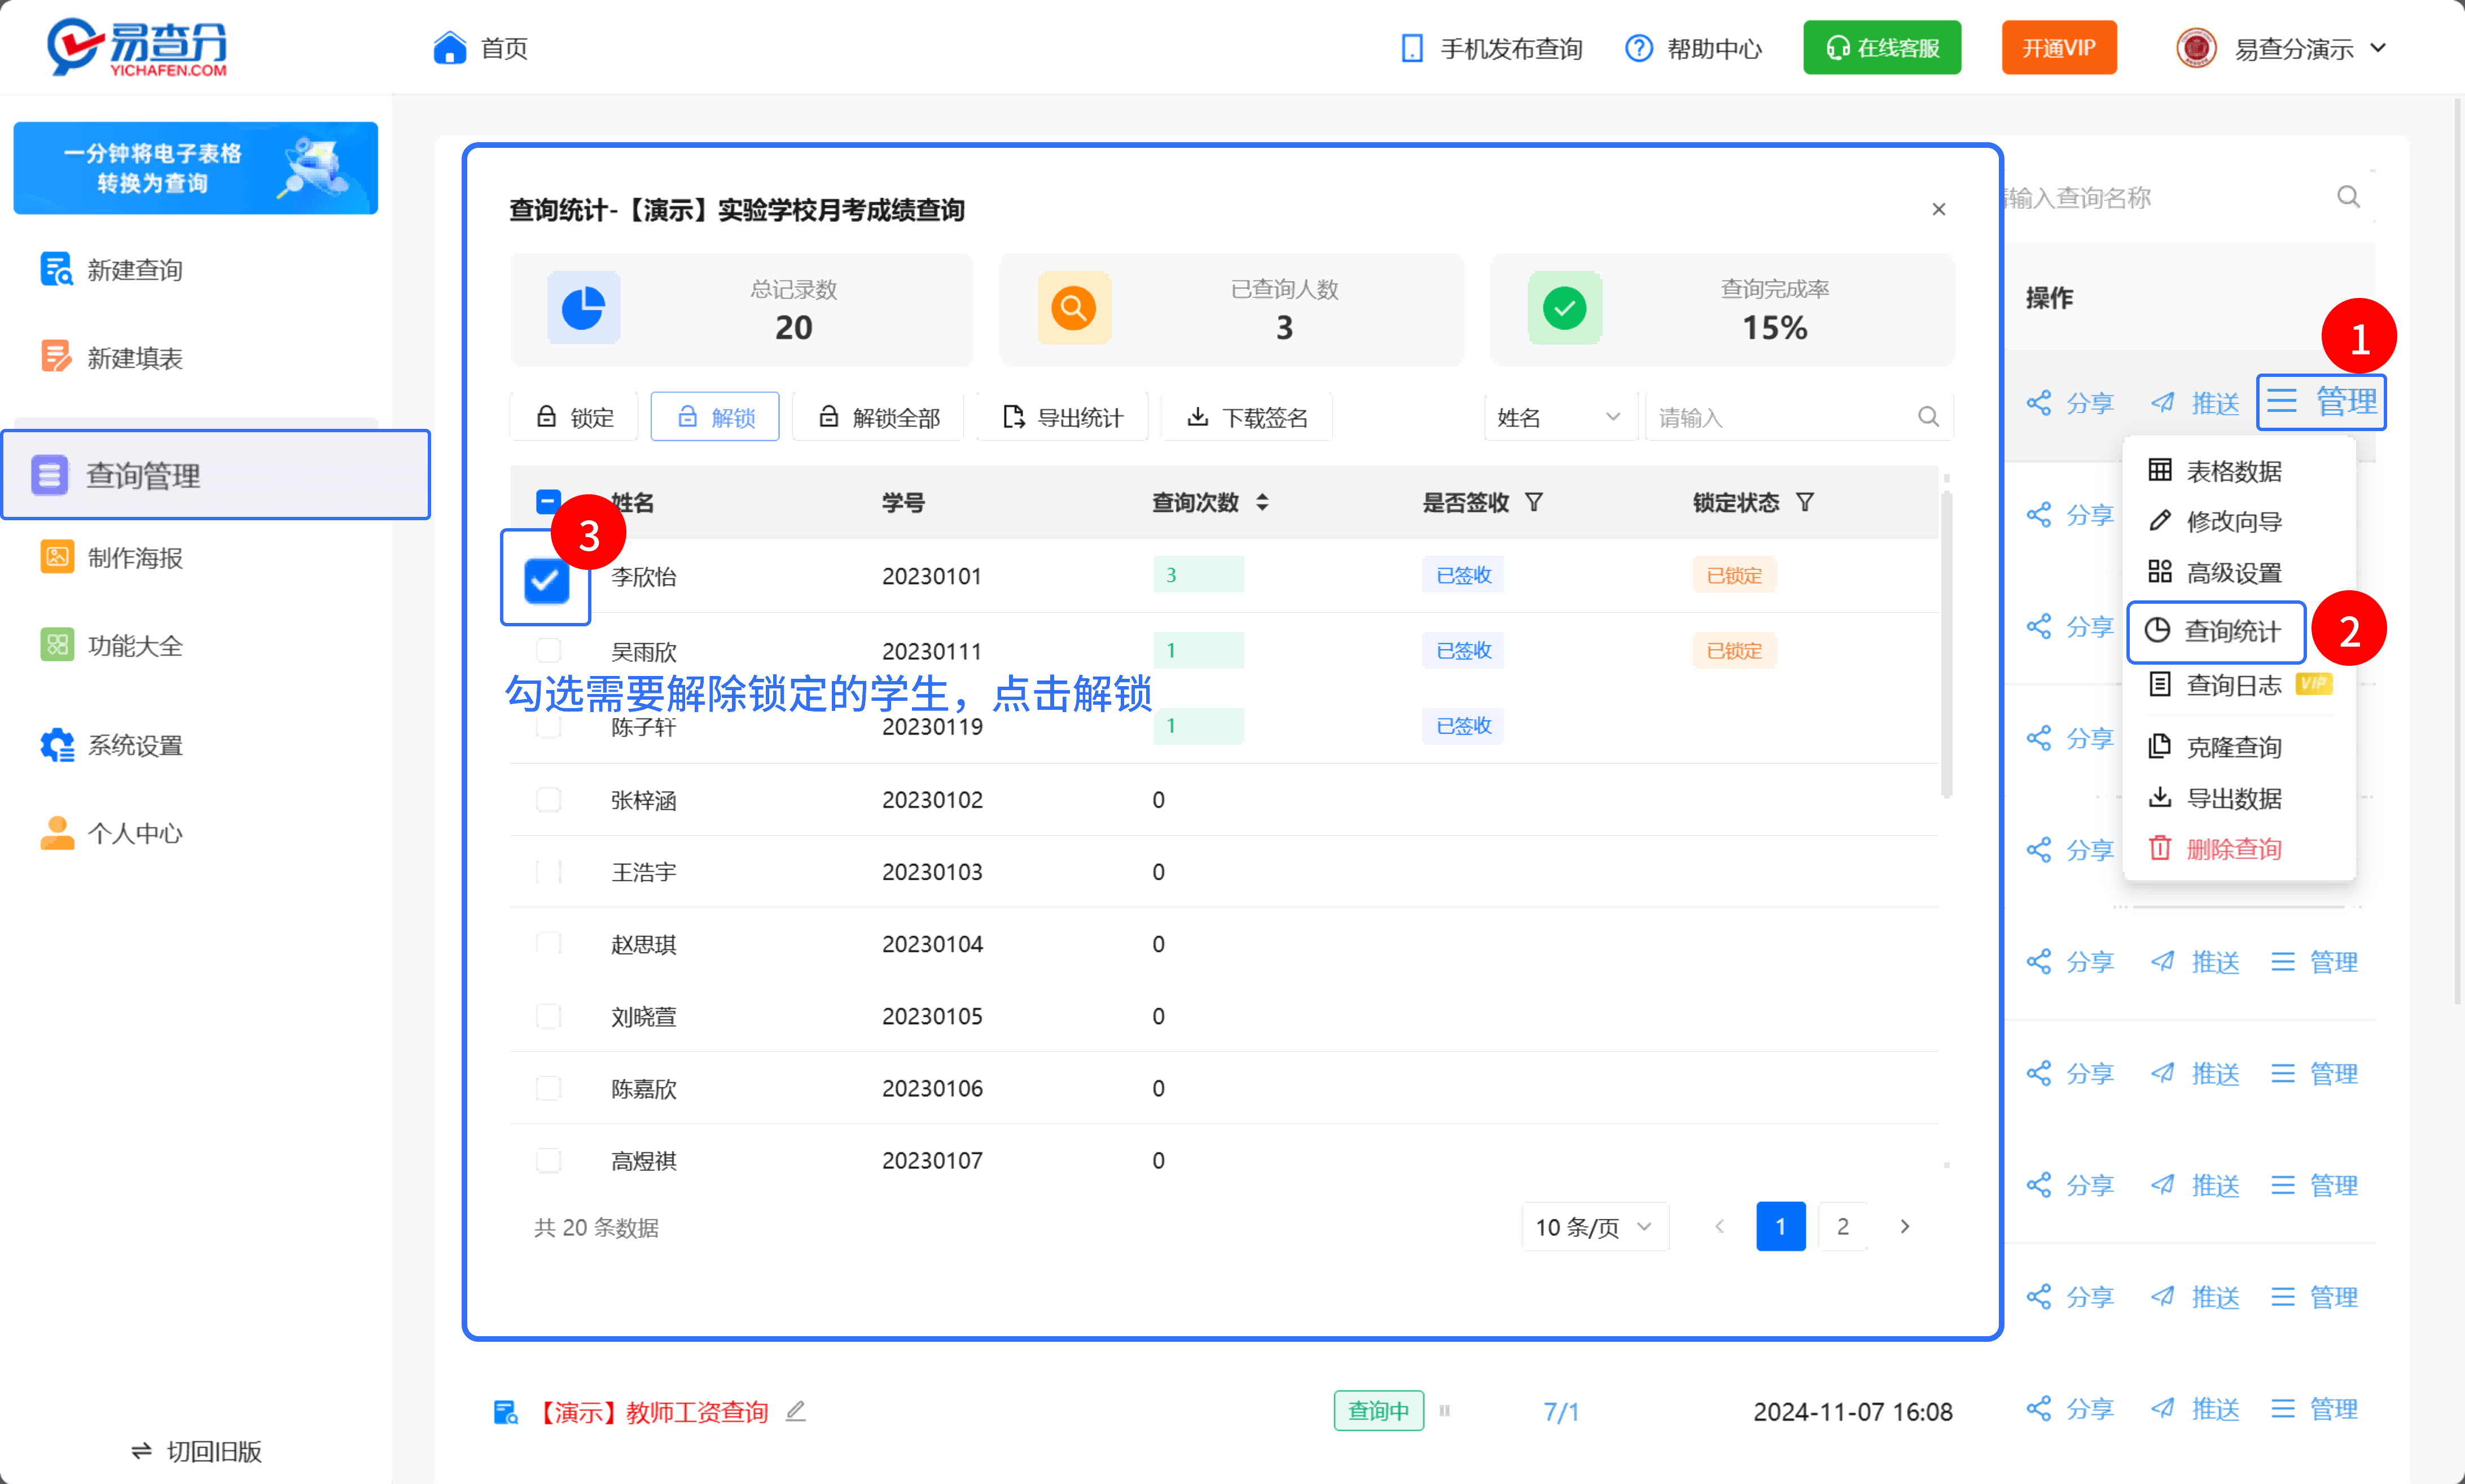This screenshot has height=1484, width=2465.
Task: Open the 10 条/页 page size dropdown
Action: [x=1594, y=1226]
